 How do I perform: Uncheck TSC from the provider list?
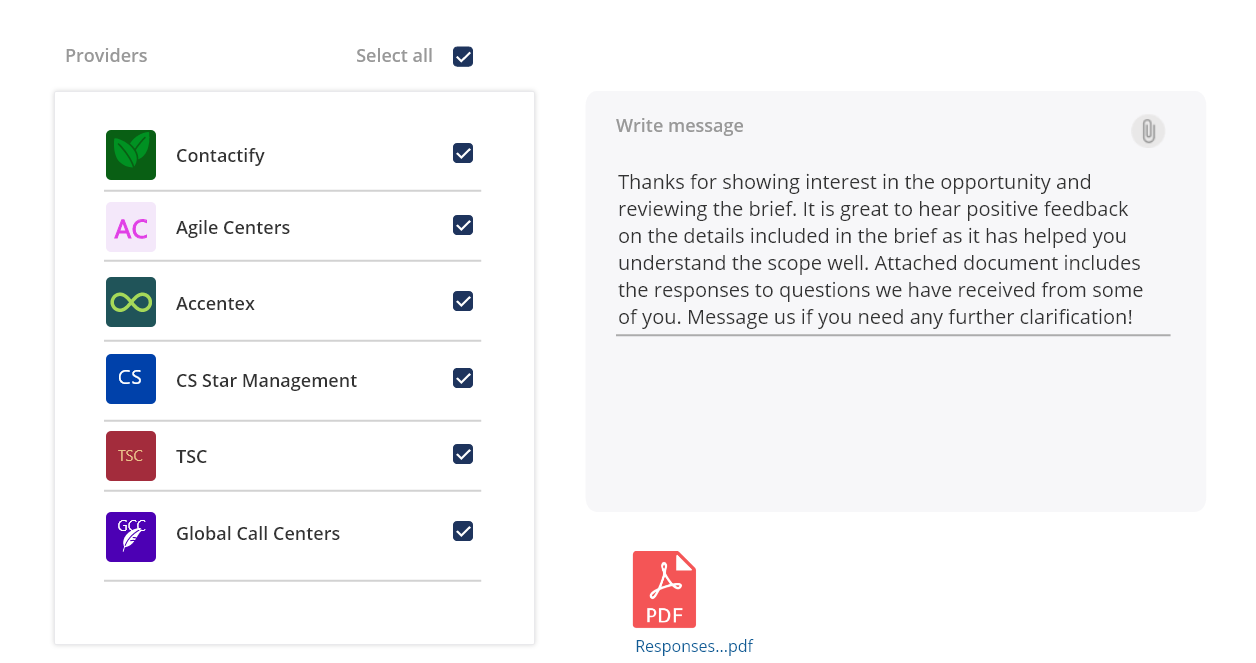462,453
